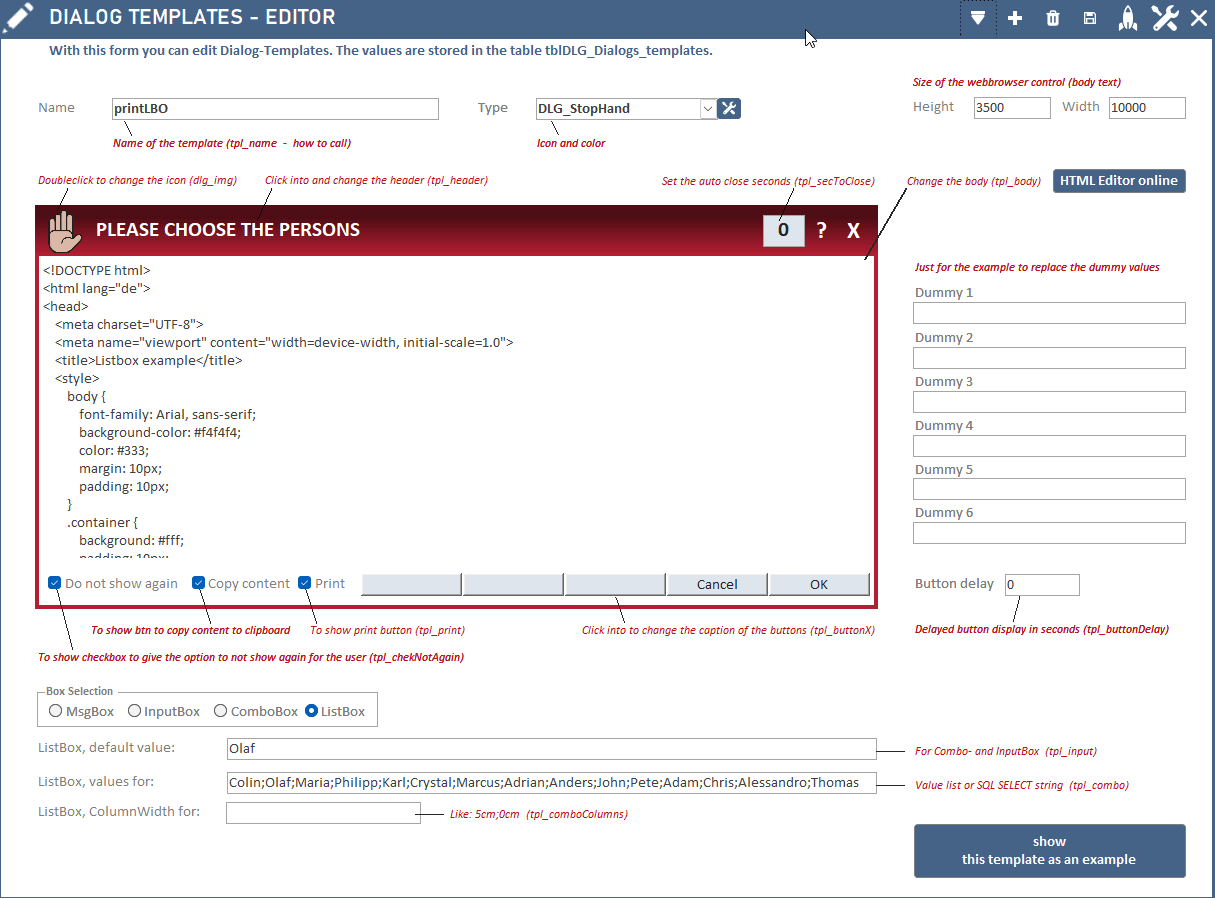Toggle the Copy content checkbox
Viewport: 1215px width, 898px height.
pyautogui.click(x=198, y=583)
